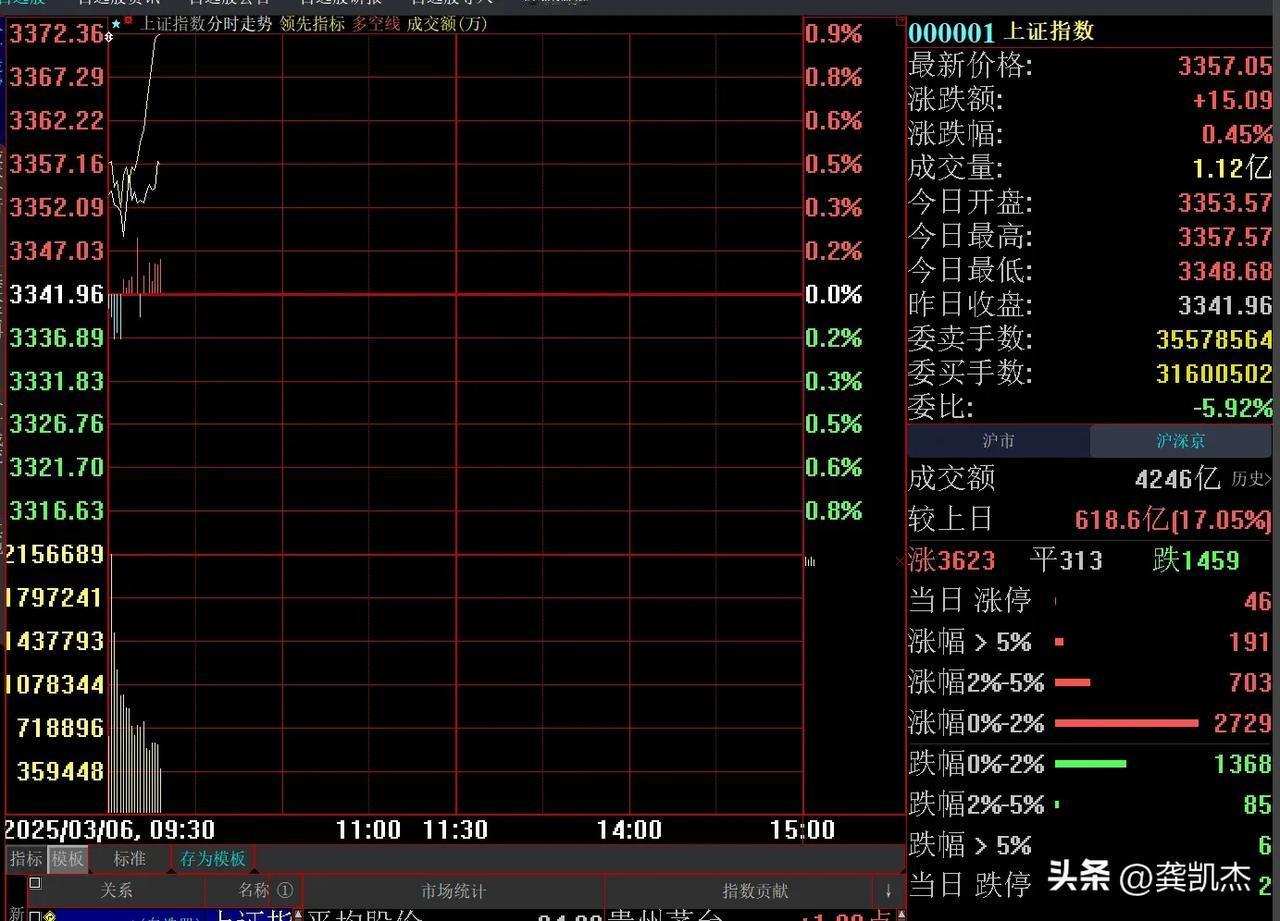Choose the 标准 template tab
Image resolution: width=1280 pixels, height=921 pixels.
(x=129, y=858)
